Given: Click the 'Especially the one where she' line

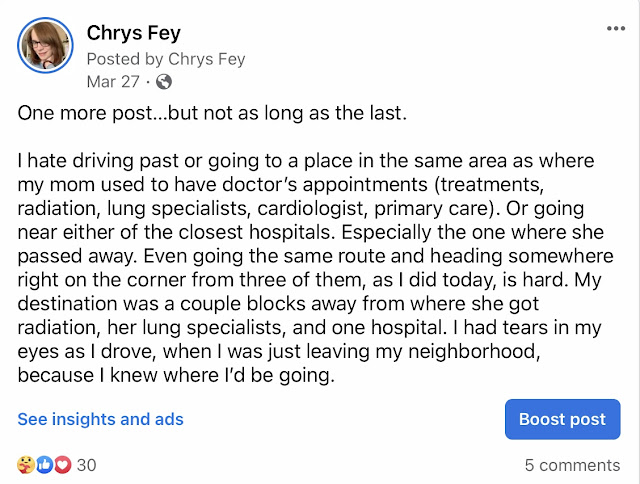Looking at the screenshot, I should (472, 232).
